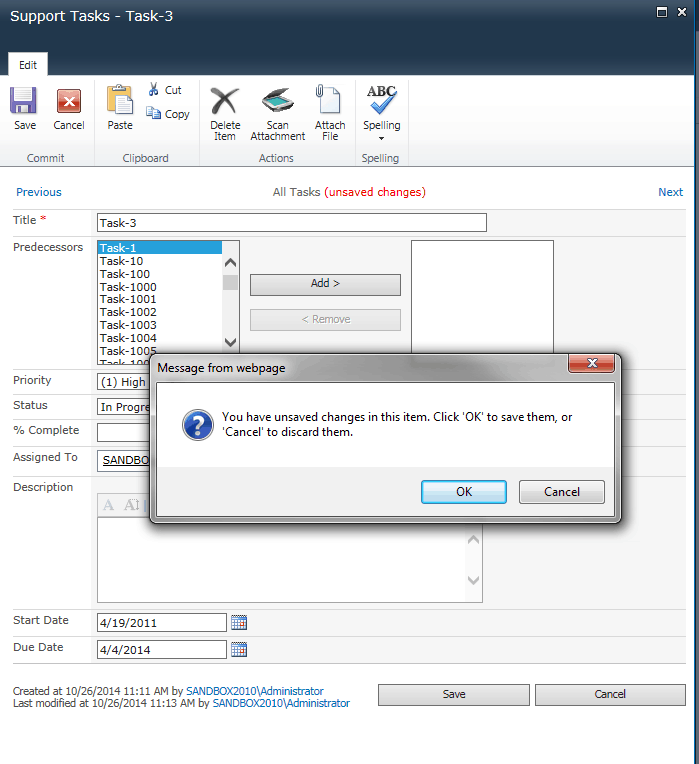Switch to the Edit ribbon tab

(28, 65)
